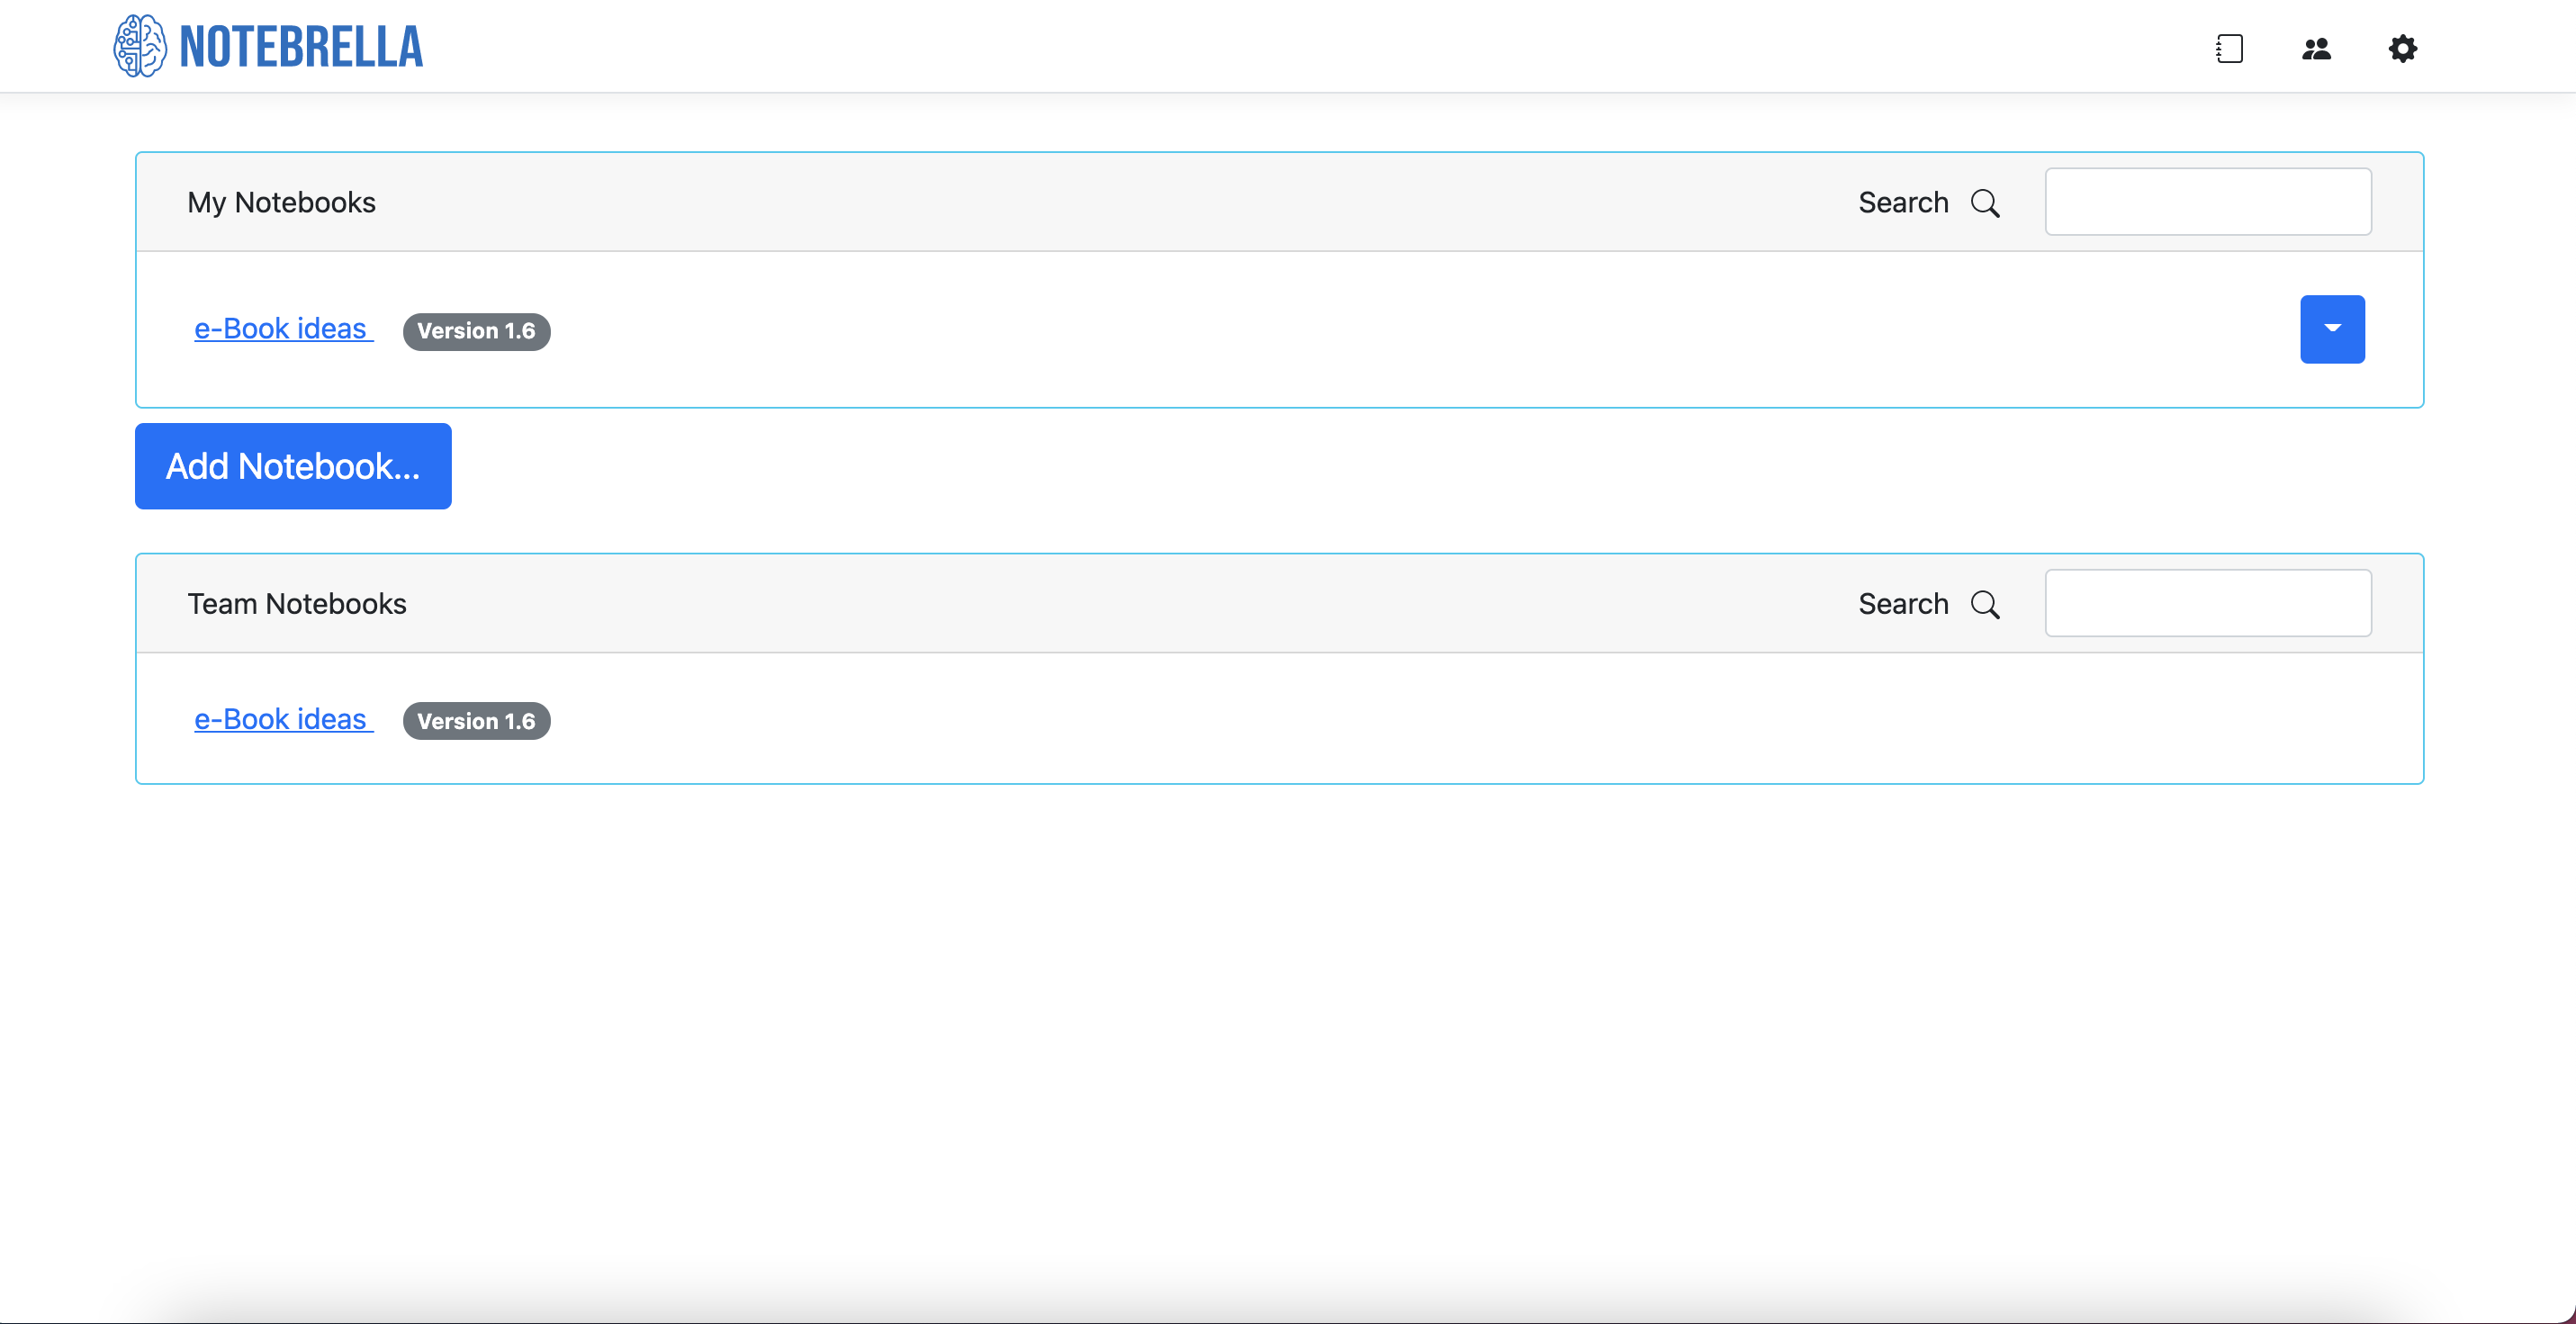Click the NOTEBRELLA title text
Screen dimensions: 2576x1324
(301, 47)
